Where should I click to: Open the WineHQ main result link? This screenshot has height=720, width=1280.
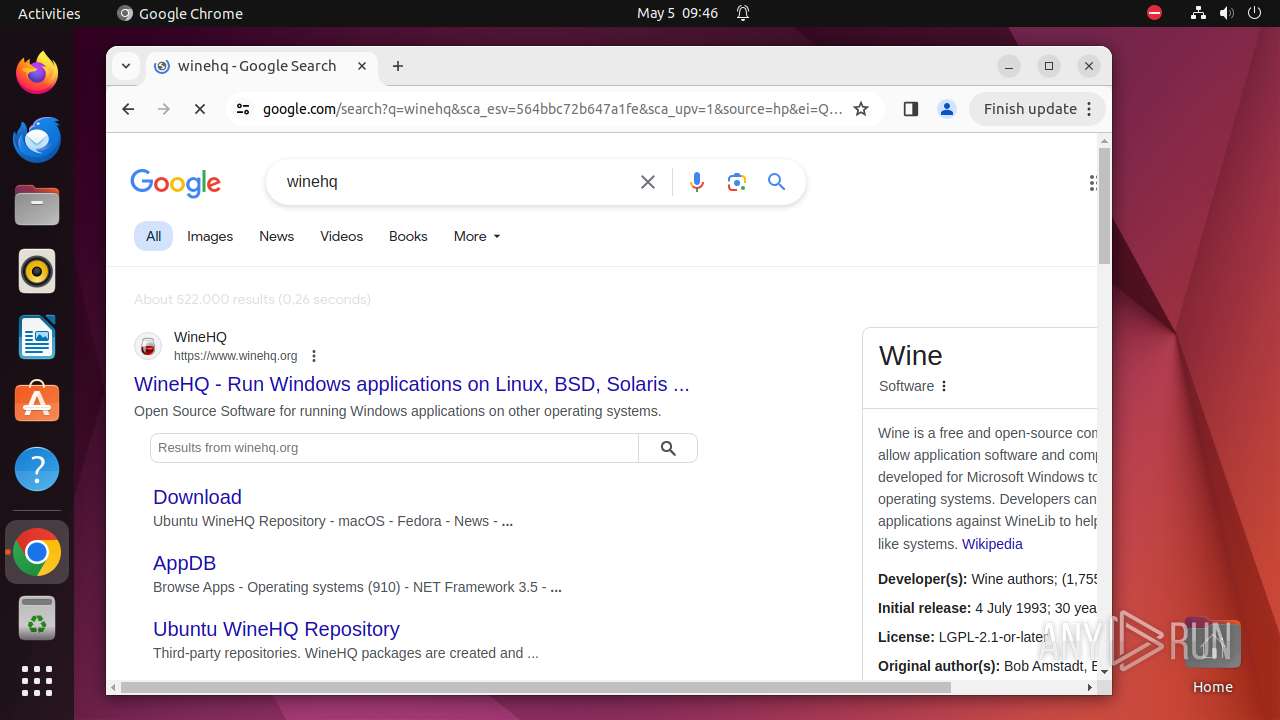point(412,384)
